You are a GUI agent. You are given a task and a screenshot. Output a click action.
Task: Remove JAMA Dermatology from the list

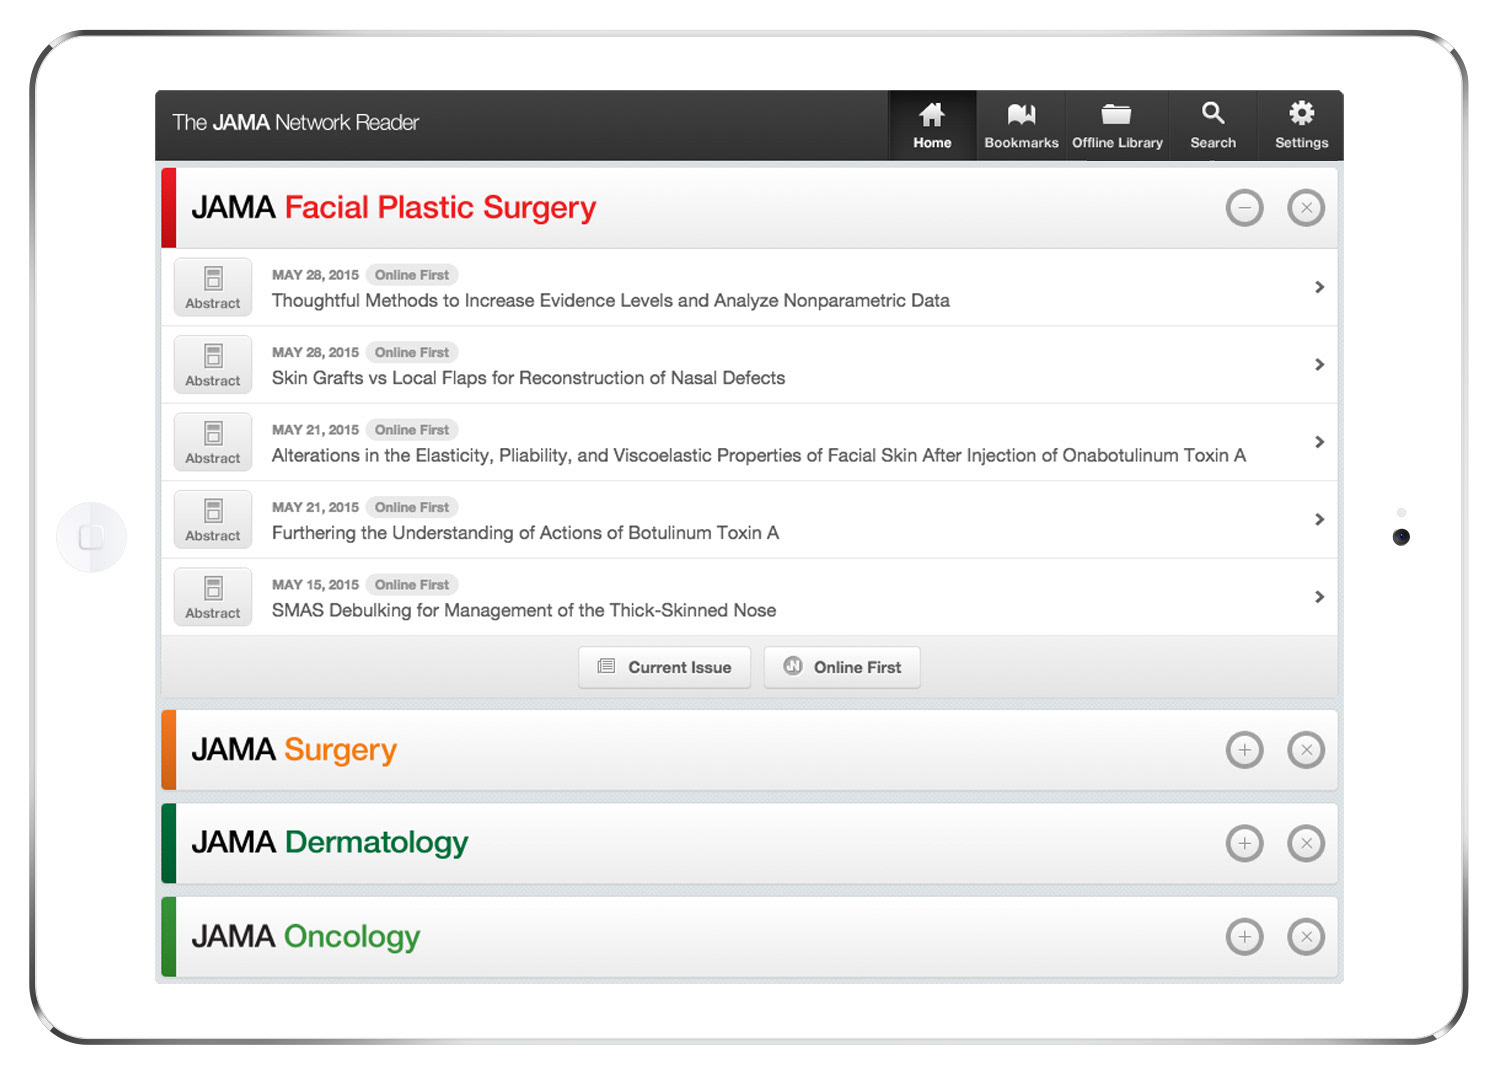click(1306, 843)
